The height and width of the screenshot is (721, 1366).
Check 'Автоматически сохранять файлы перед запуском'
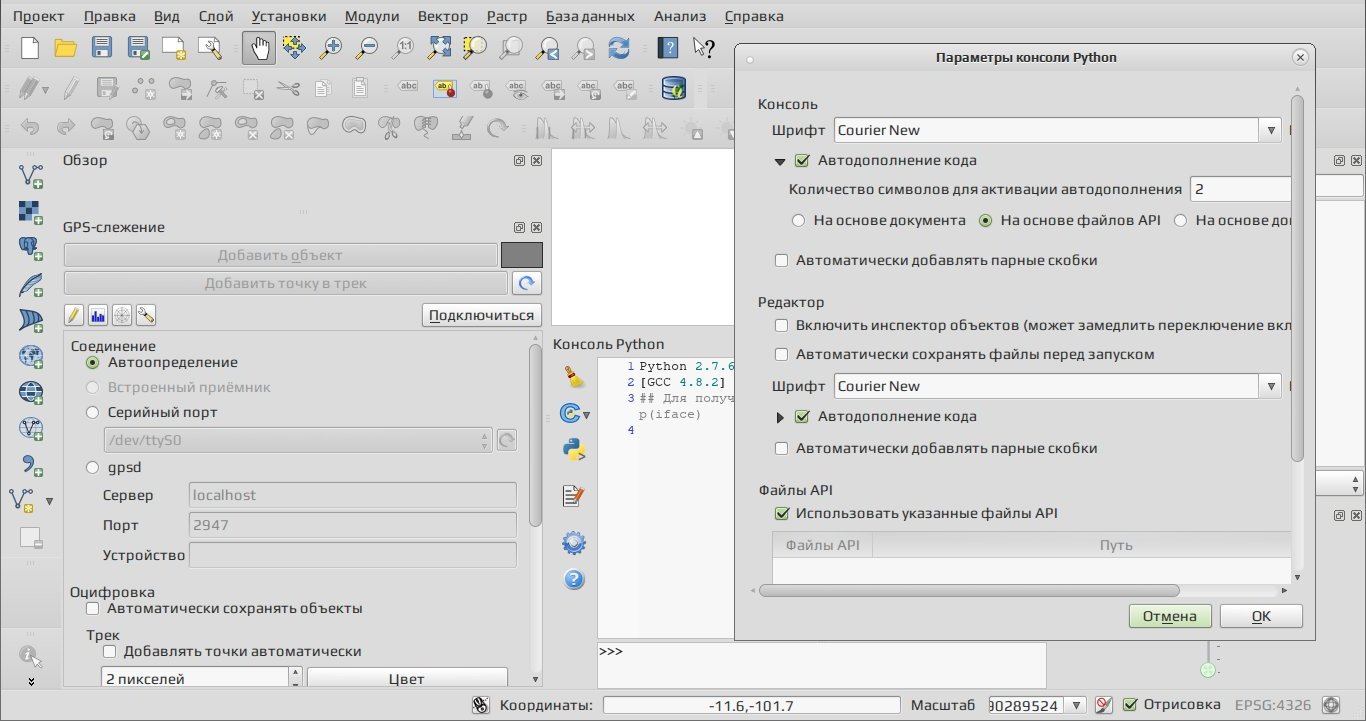click(x=782, y=354)
